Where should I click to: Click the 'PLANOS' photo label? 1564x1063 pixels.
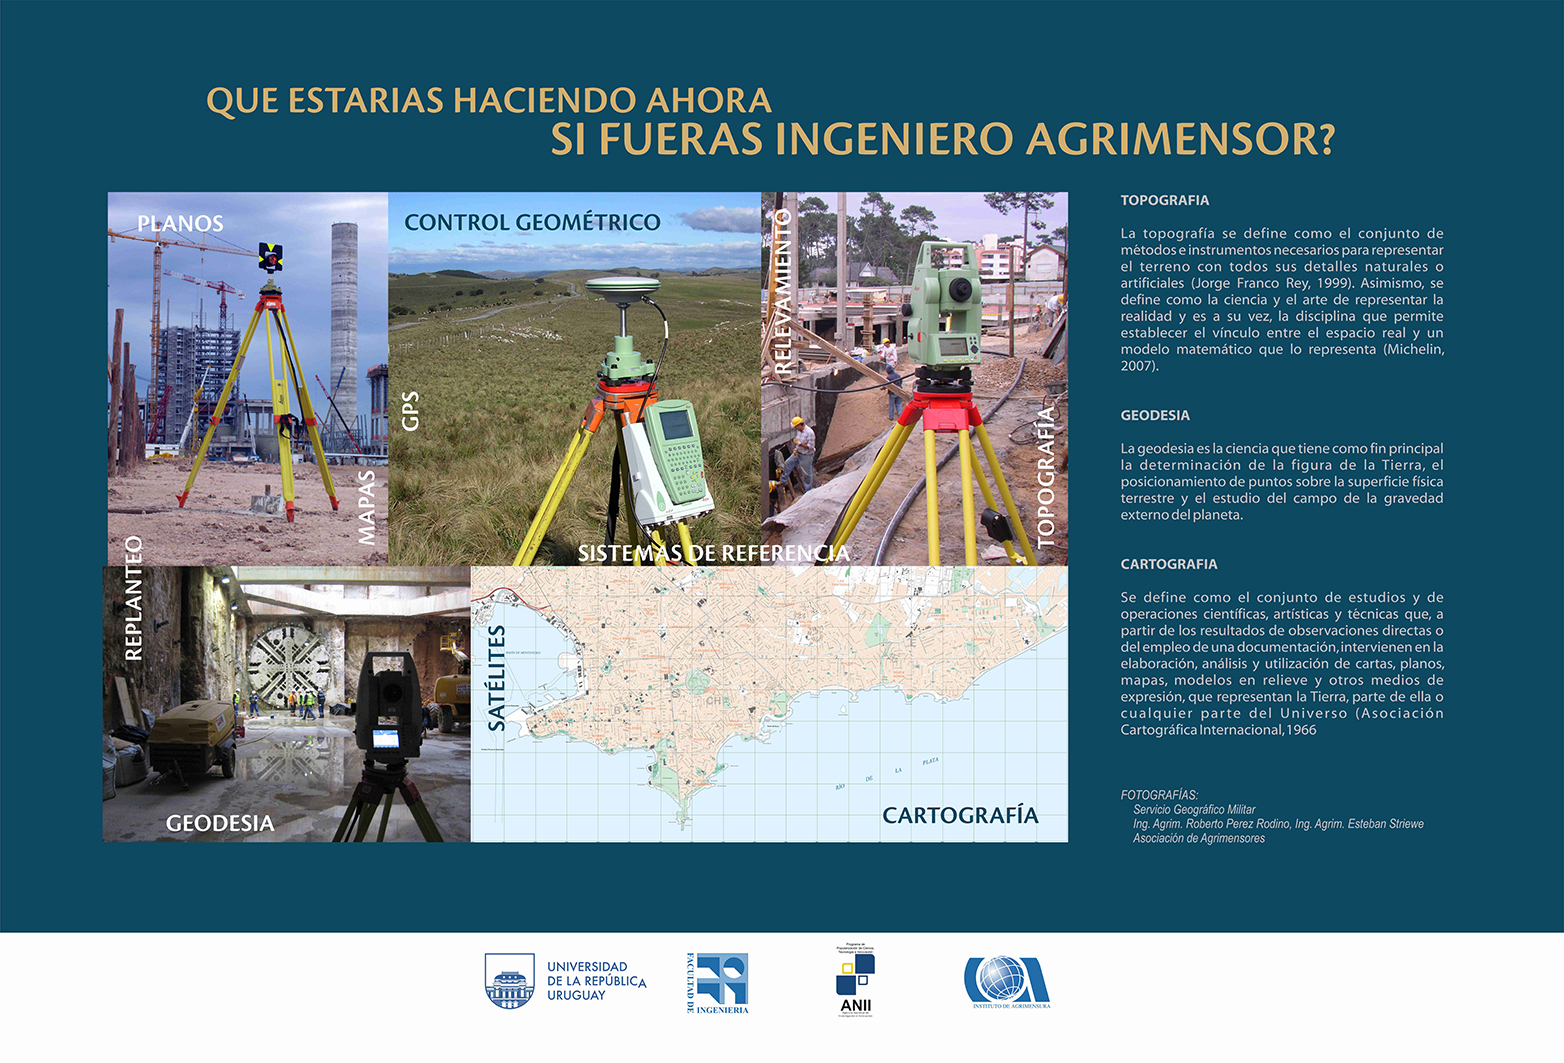[180, 223]
